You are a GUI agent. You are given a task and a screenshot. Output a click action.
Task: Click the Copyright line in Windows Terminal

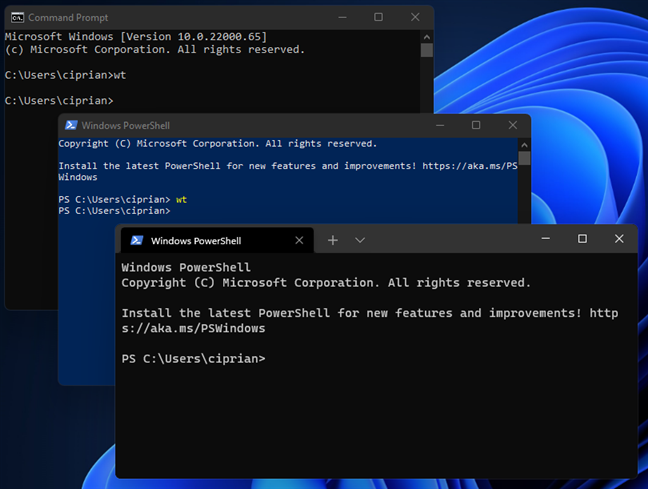326,283
